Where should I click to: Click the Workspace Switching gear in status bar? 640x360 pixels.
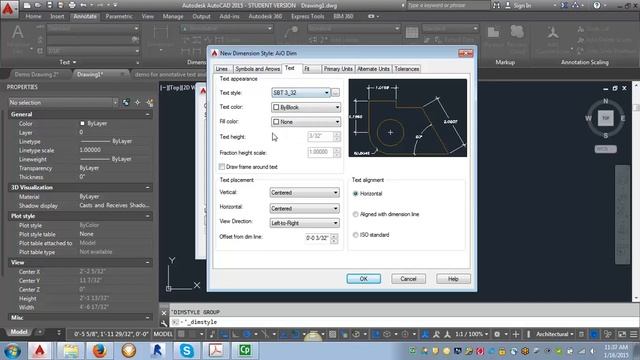point(497,334)
